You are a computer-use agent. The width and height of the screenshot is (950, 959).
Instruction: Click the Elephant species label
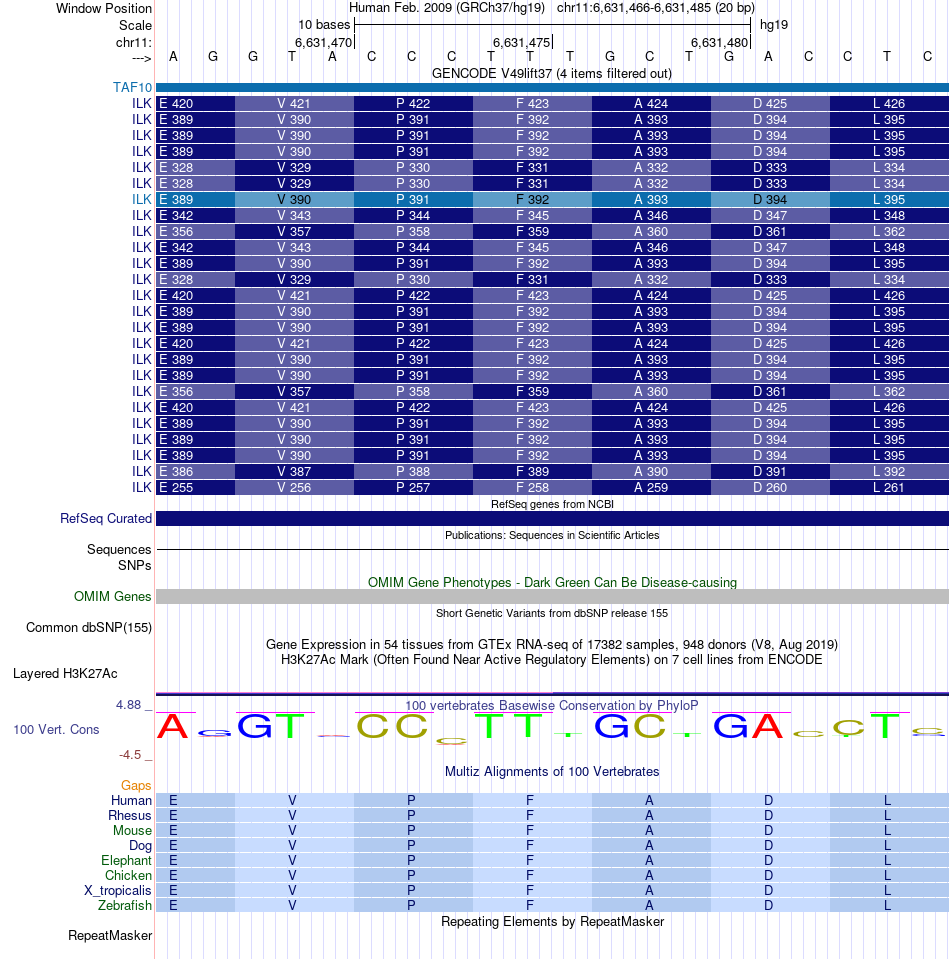click(x=126, y=861)
